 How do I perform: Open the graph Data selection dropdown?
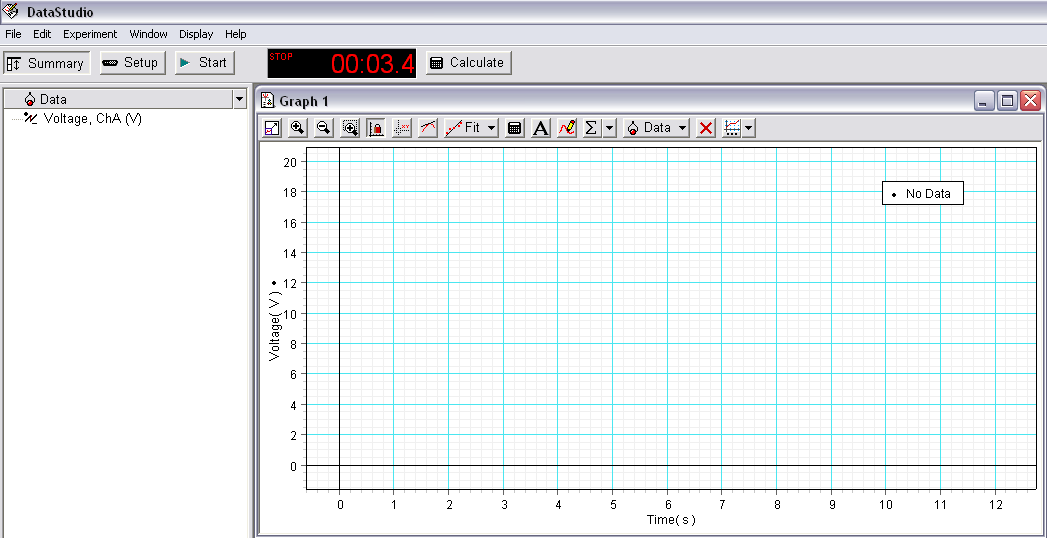(x=656, y=127)
